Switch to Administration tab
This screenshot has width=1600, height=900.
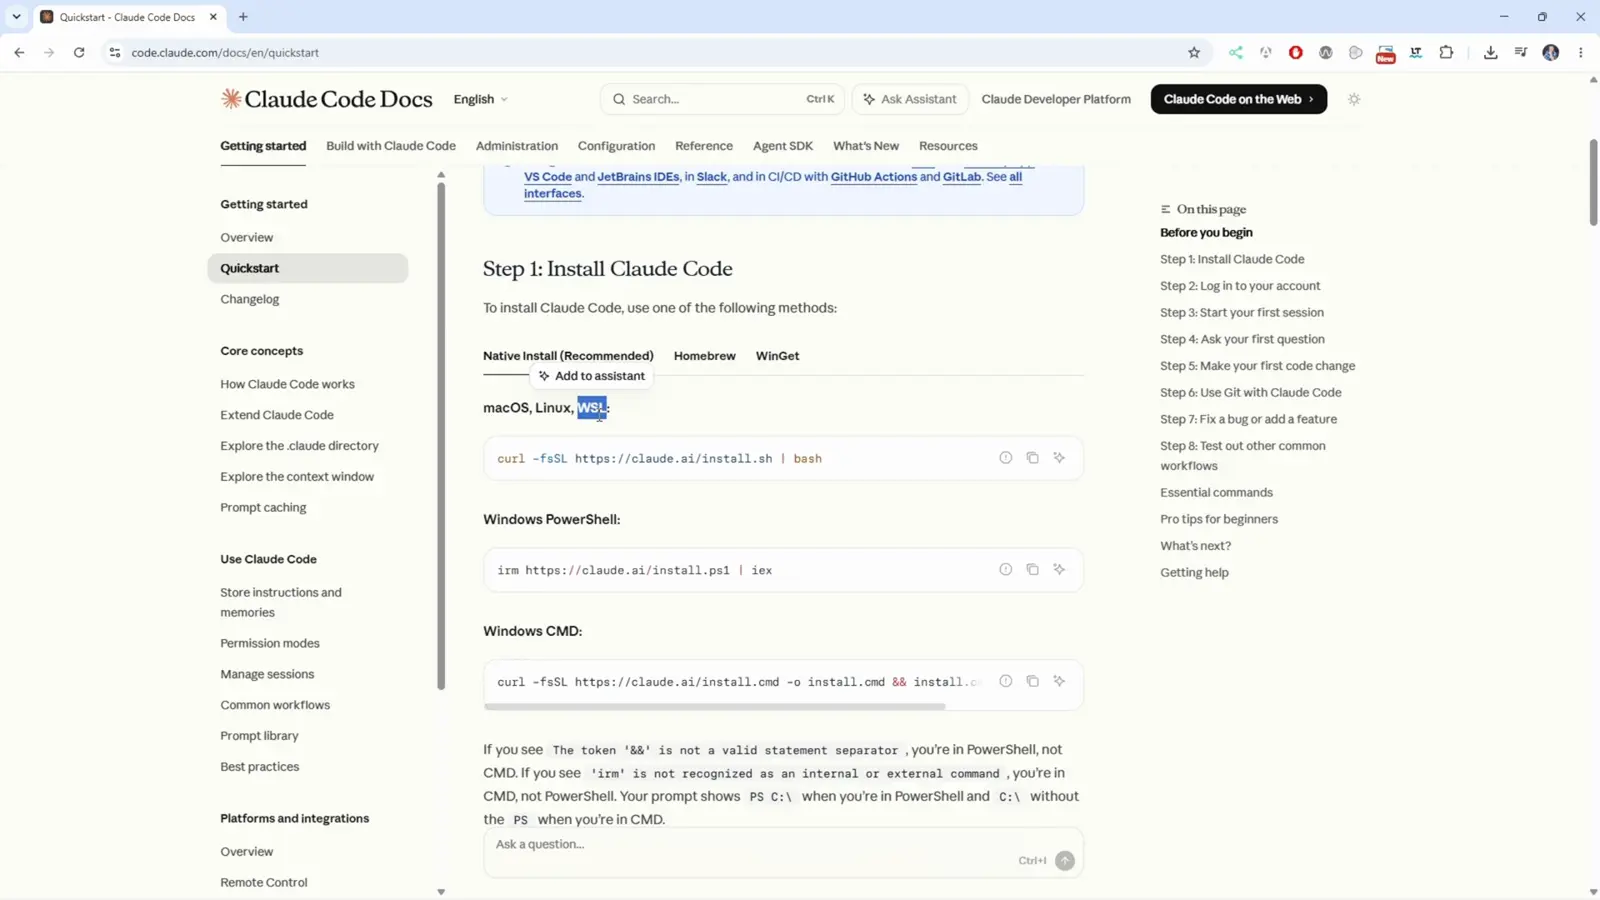click(x=517, y=146)
